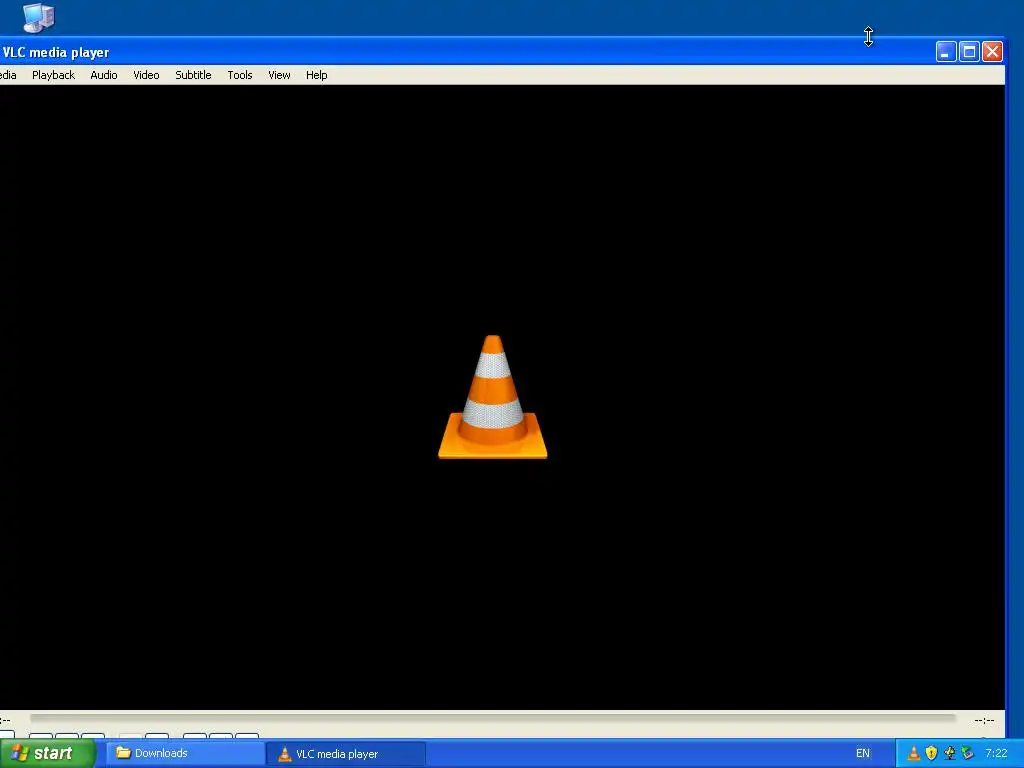This screenshot has width=1024, height=768.
Task: Open the yellow security shield tray alert
Action: 931,753
